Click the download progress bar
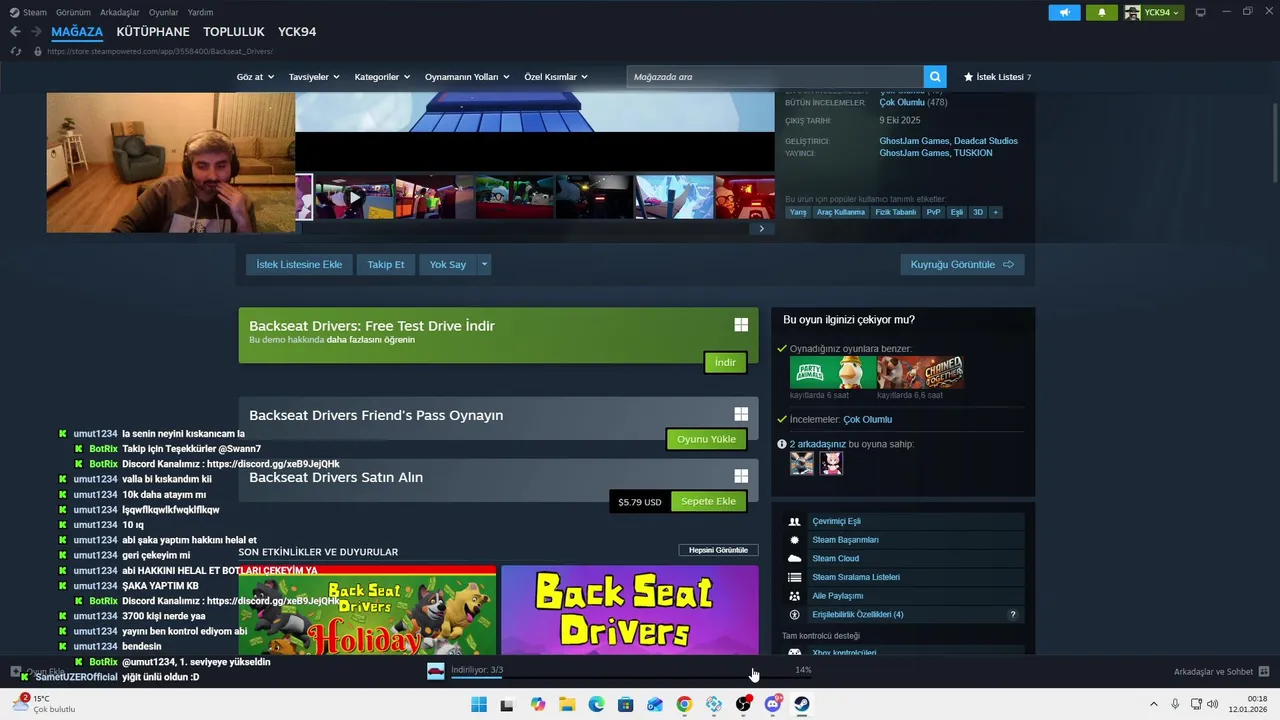This screenshot has height=720, width=1280. tap(630, 678)
